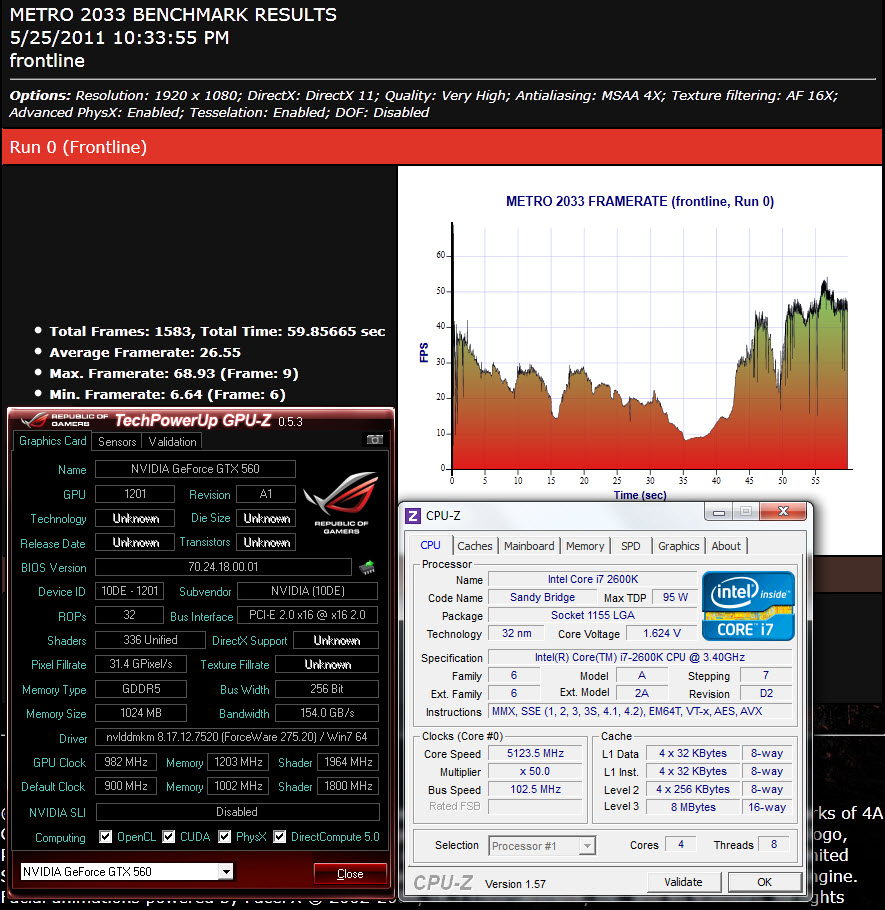This screenshot has width=885, height=910.
Task: Click the Instructions value MMX, SSE list
Action: pos(640,711)
